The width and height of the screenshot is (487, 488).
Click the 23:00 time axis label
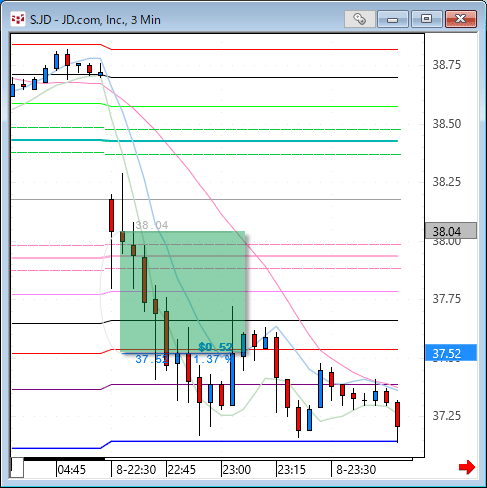click(236, 470)
